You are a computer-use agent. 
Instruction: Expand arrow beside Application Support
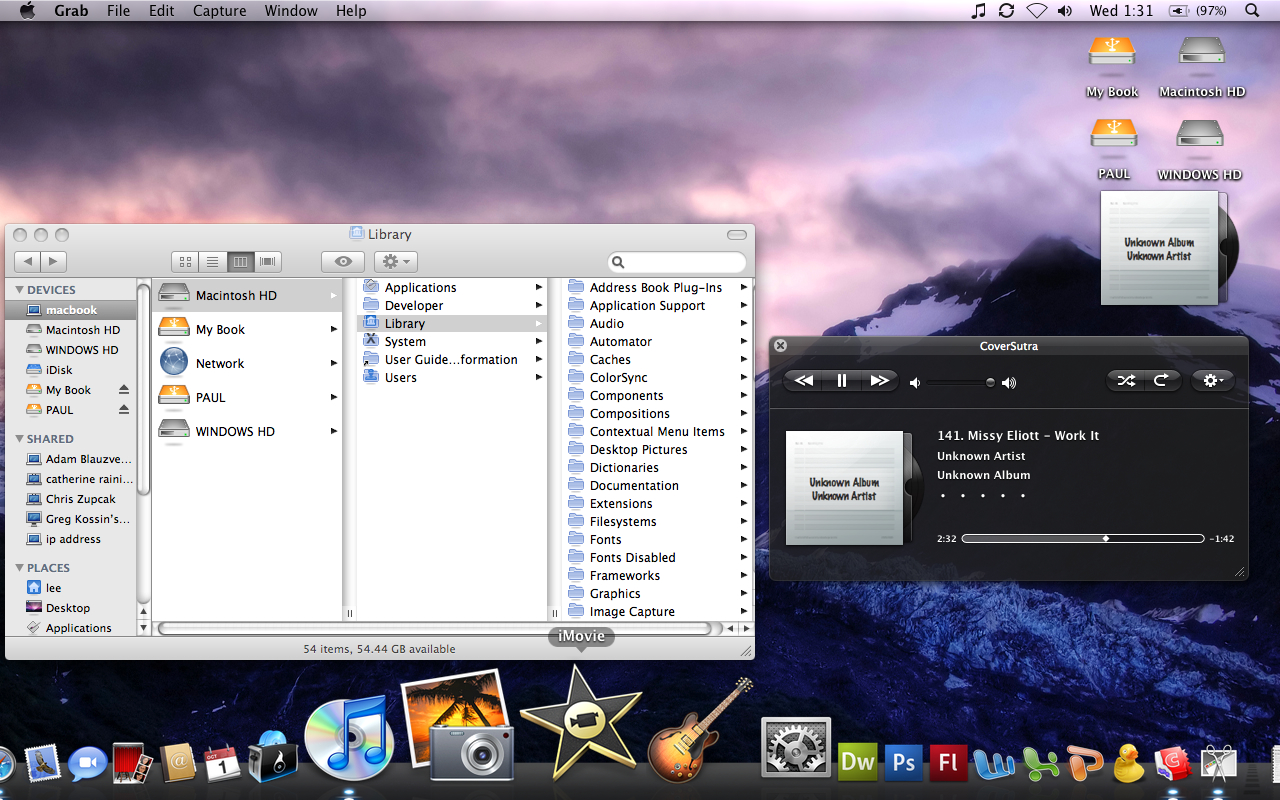[743, 306]
